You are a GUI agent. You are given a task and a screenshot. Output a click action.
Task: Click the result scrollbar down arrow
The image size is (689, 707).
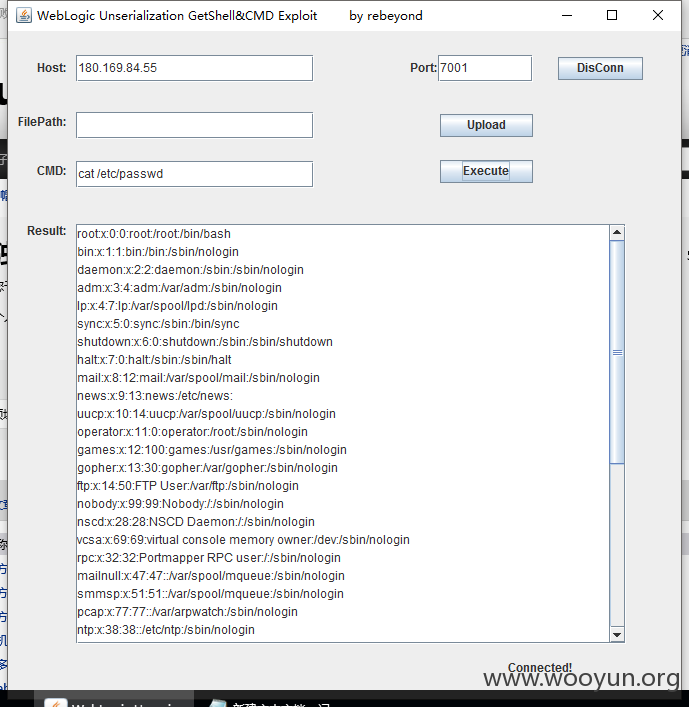click(x=616, y=634)
